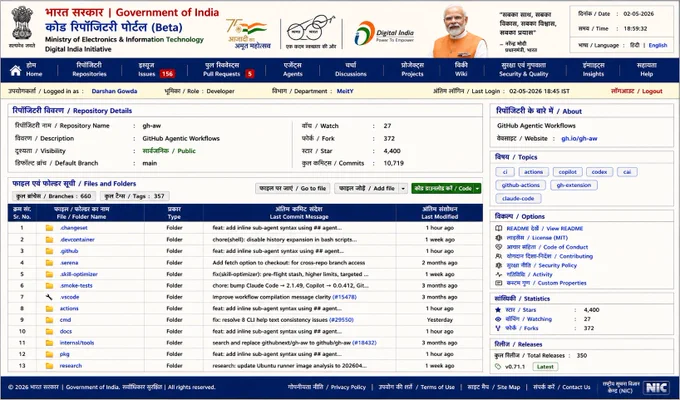Click the Azadi Ka Amrit Mahotsav logo

click(248, 33)
